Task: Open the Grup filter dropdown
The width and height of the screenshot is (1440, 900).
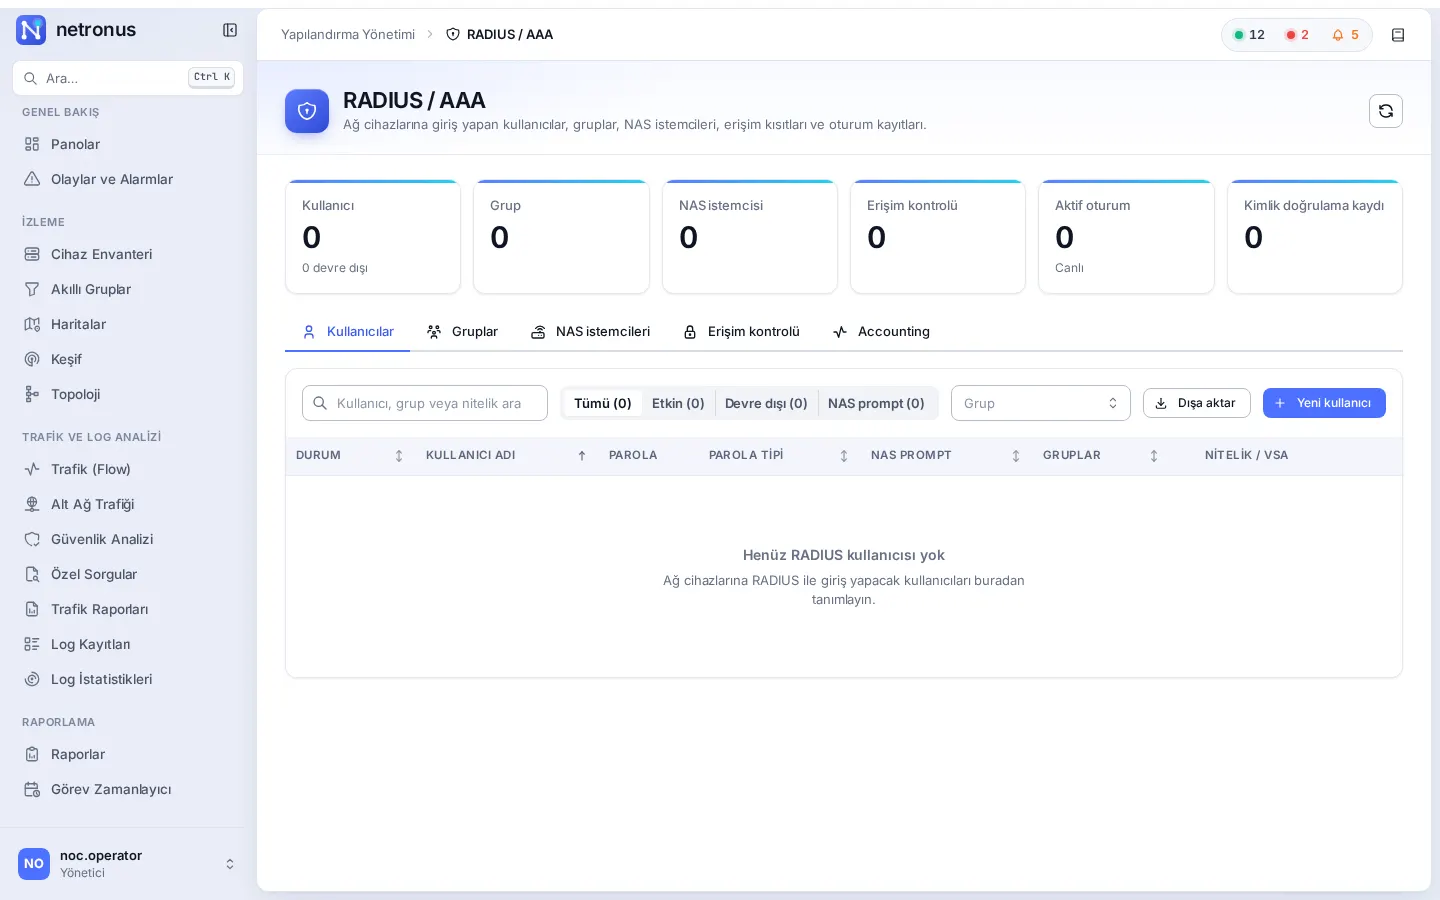Action: pos(1041,403)
